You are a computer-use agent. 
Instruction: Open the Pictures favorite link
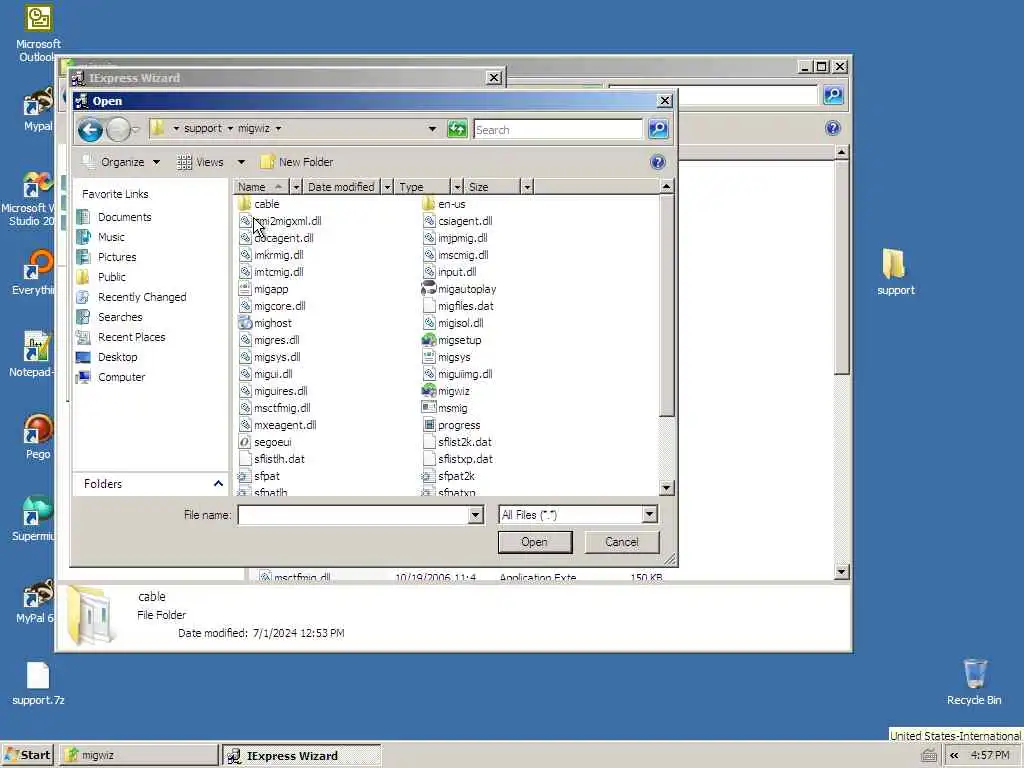pyautogui.click(x=106, y=257)
